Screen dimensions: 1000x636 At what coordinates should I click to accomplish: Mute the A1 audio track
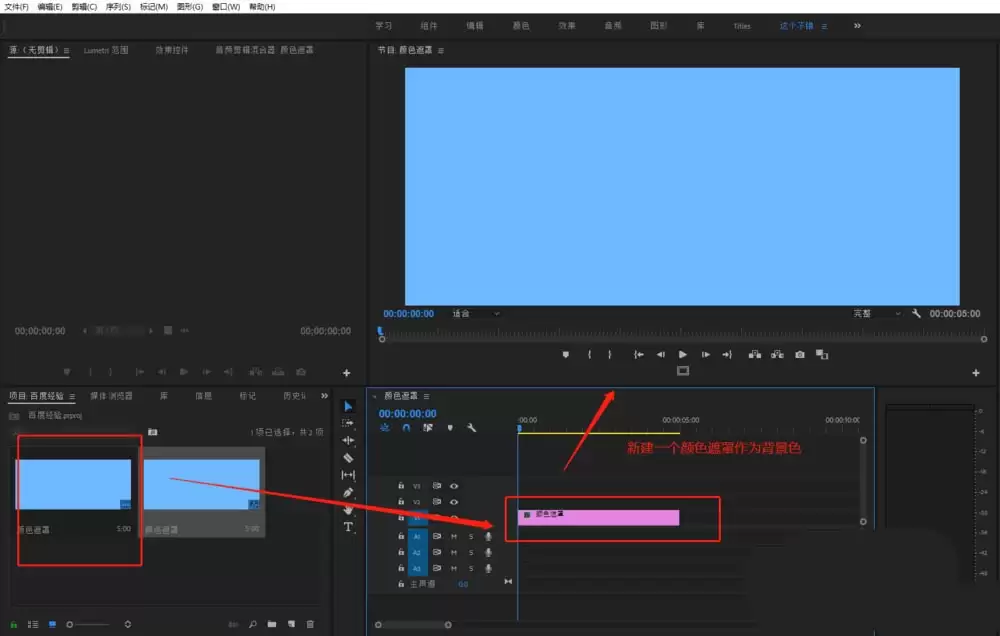click(453, 537)
